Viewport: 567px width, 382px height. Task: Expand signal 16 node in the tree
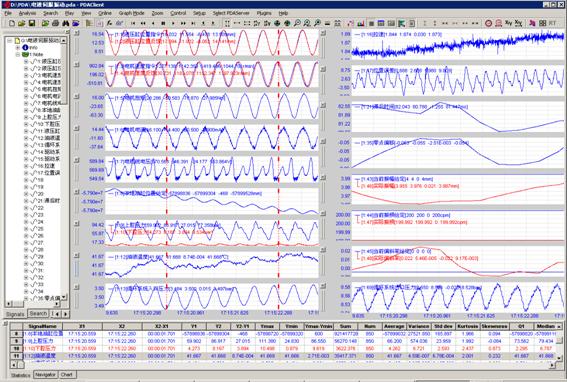(x=26, y=166)
